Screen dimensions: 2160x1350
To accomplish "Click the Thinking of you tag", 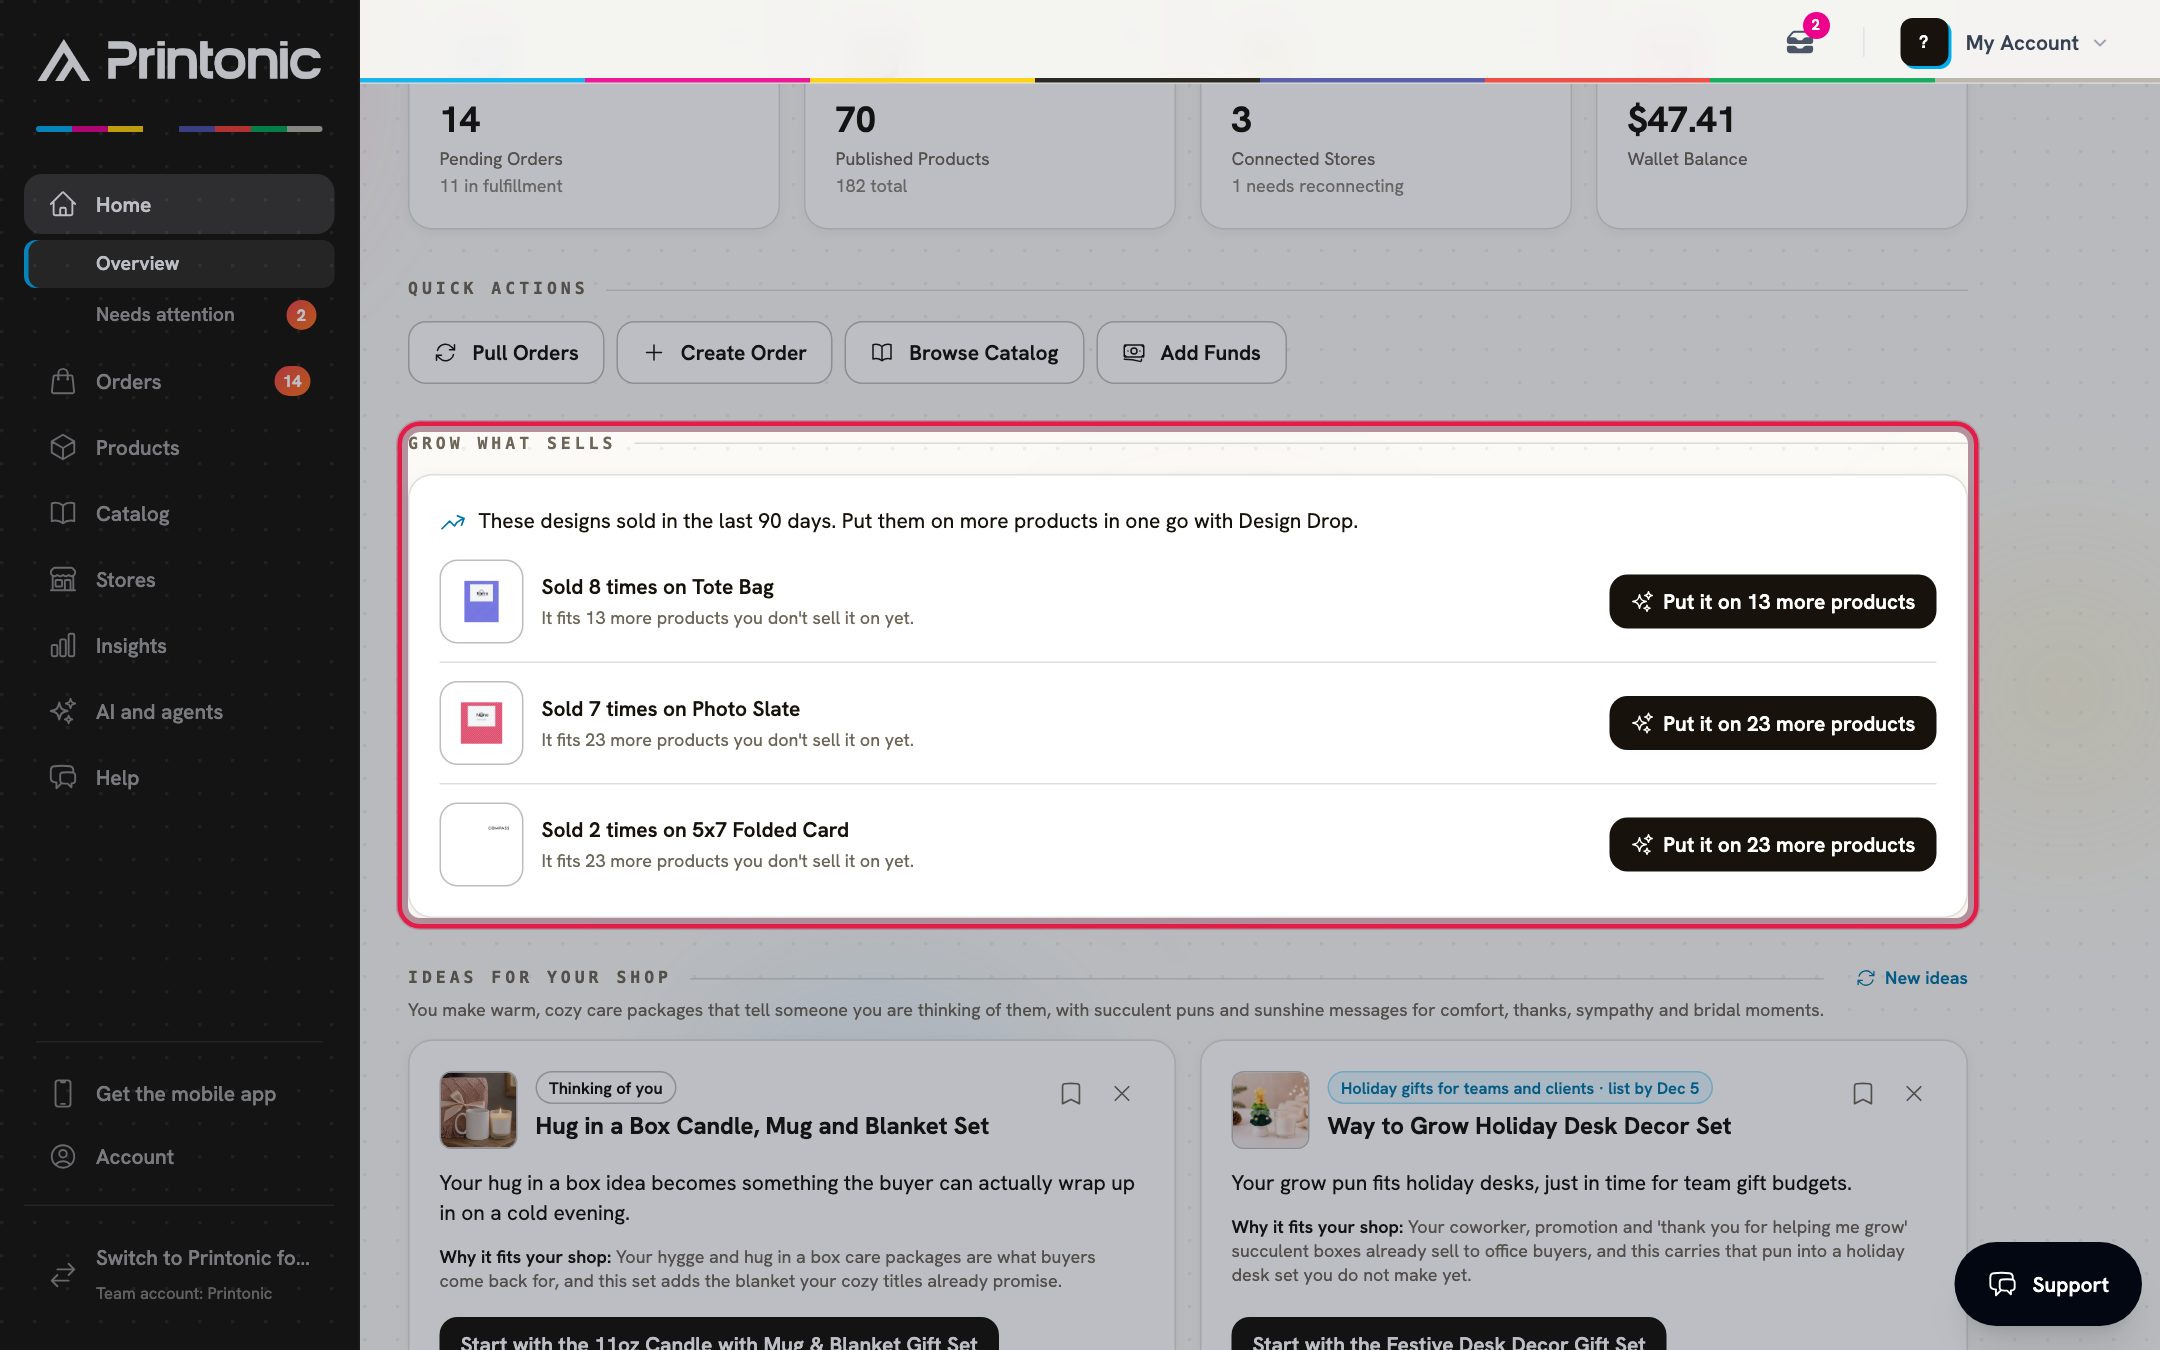I will pos(605,1088).
